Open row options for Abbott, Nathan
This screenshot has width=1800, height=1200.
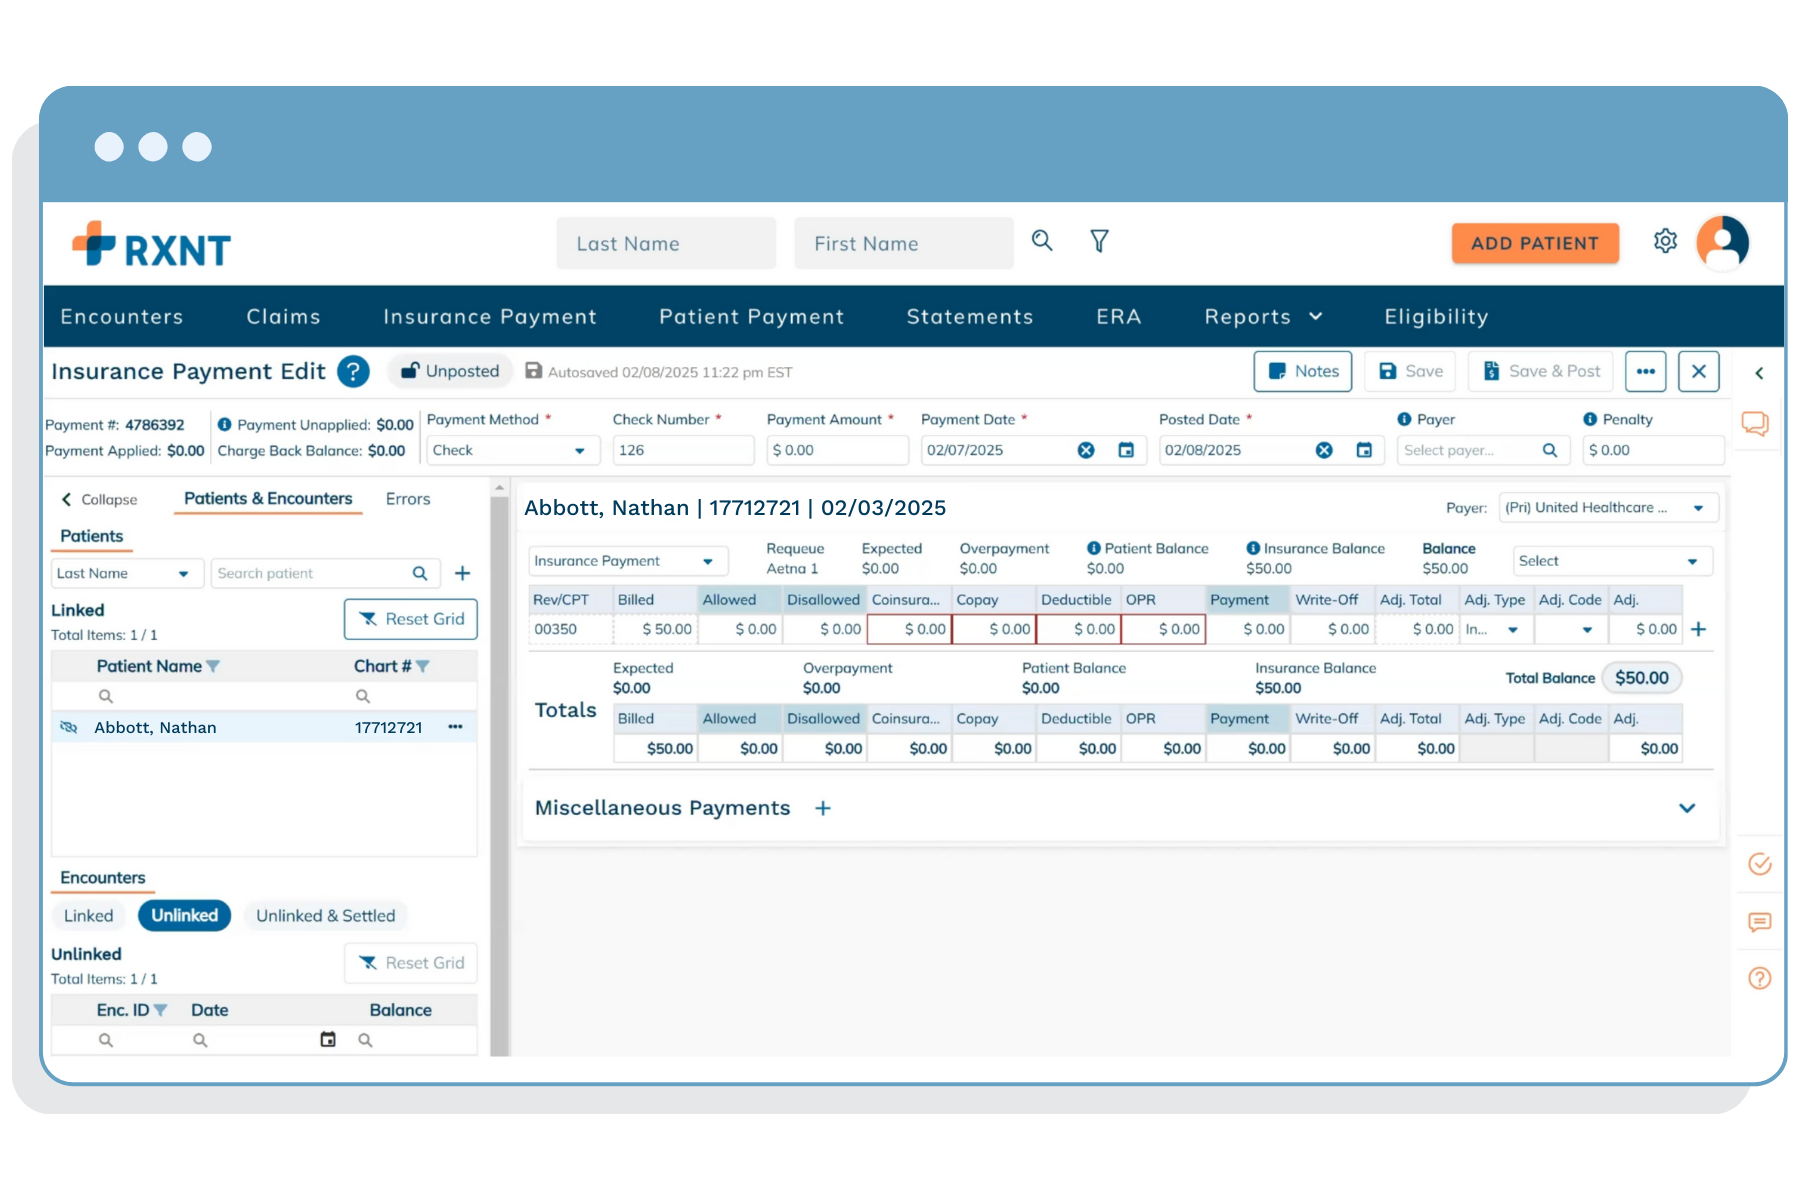pyautogui.click(x=456, y=727)
